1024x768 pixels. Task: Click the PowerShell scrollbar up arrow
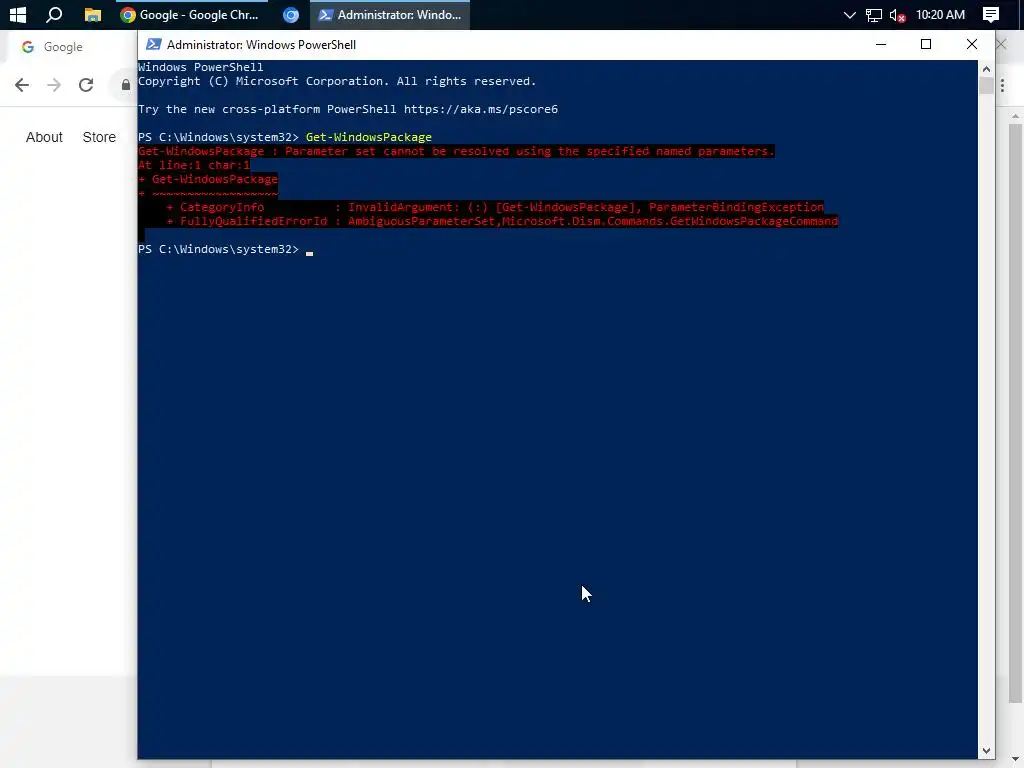click(x=986, y=68)
